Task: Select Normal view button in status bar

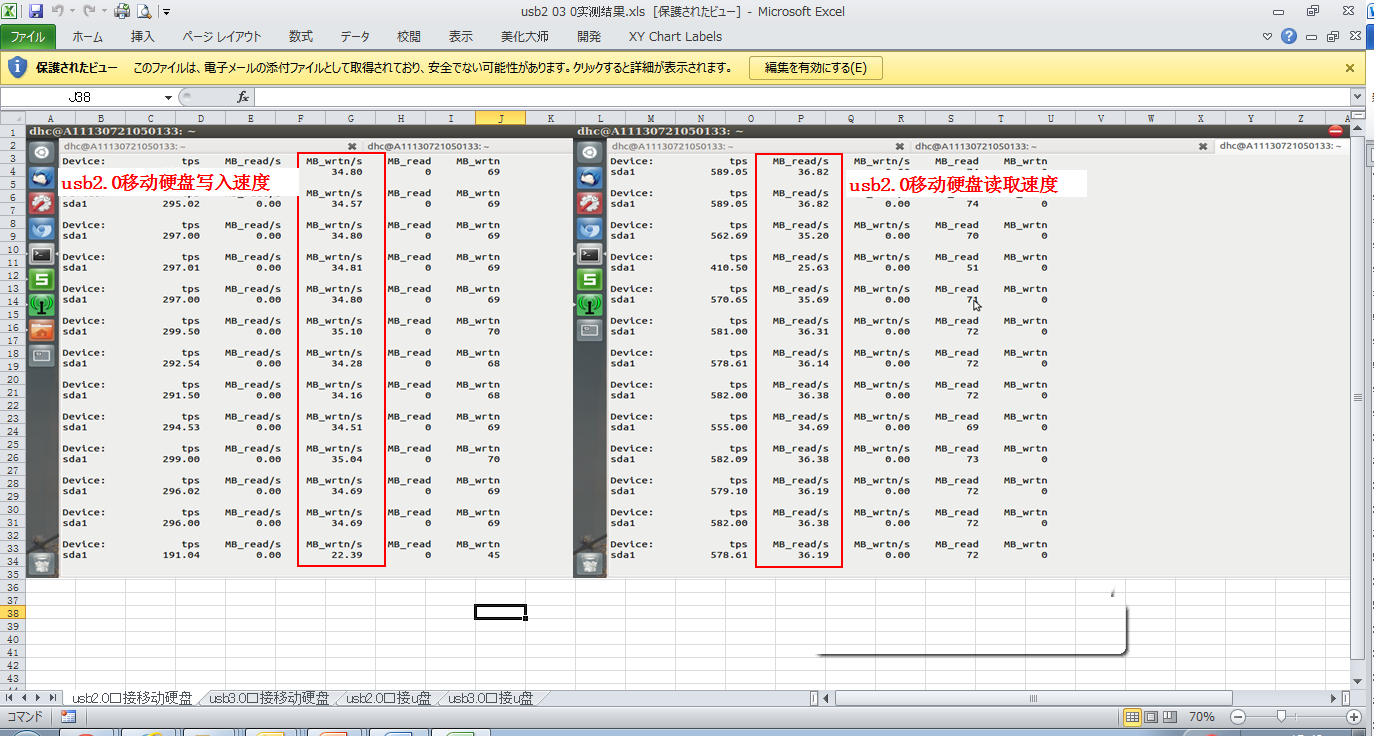Action: [x=1133, y=717]
